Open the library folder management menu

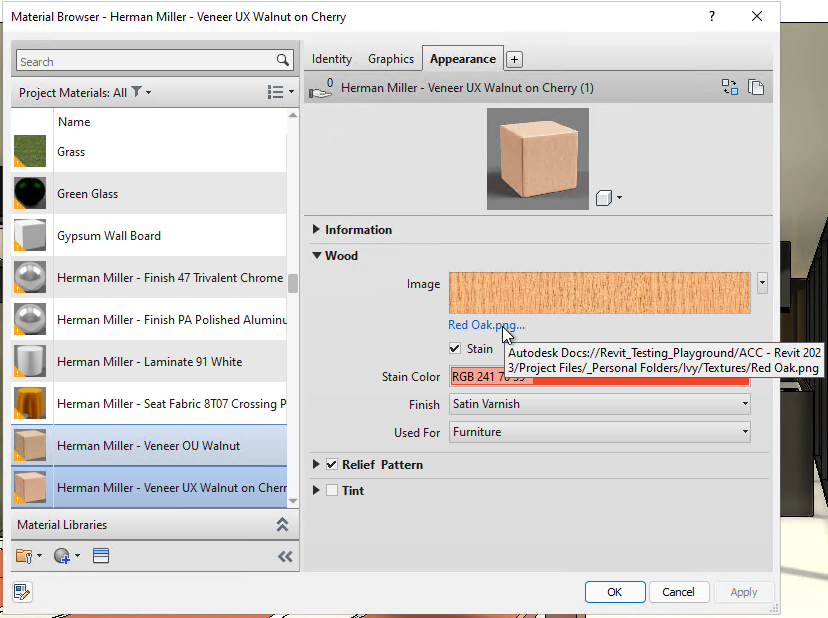point(29,556)
